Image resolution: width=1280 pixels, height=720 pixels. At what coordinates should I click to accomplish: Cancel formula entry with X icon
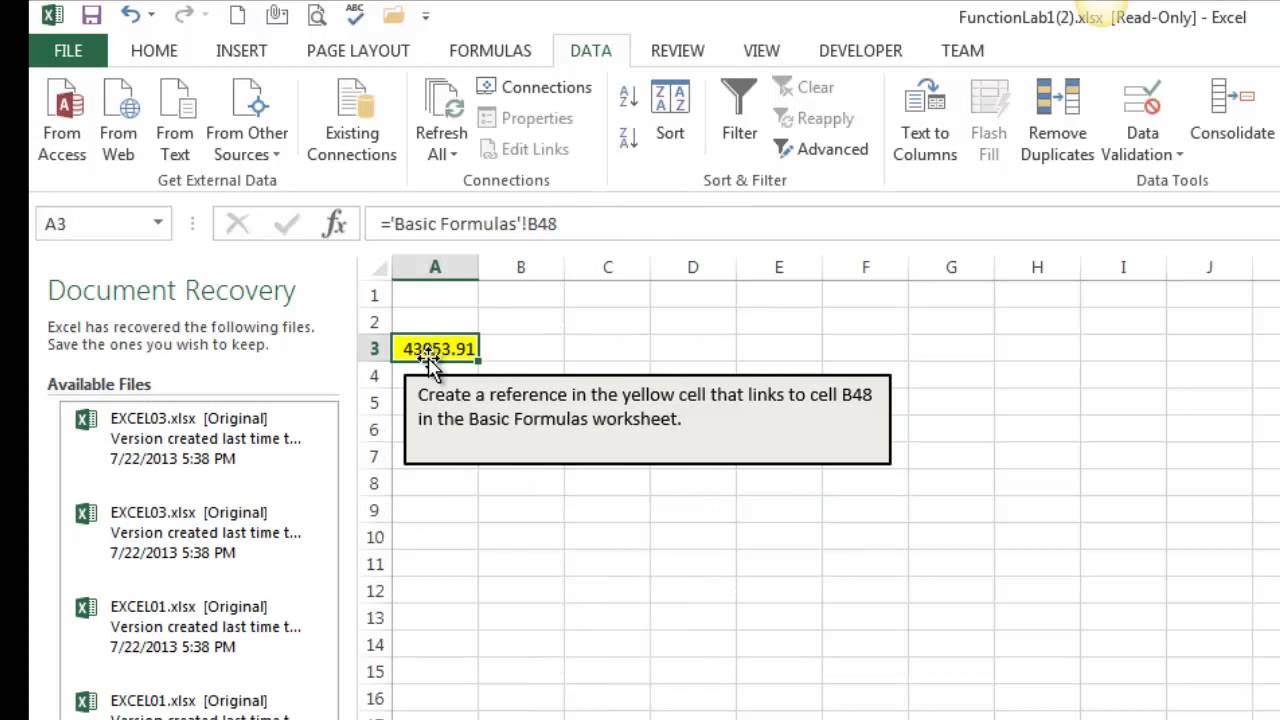[x=237, y=224]
